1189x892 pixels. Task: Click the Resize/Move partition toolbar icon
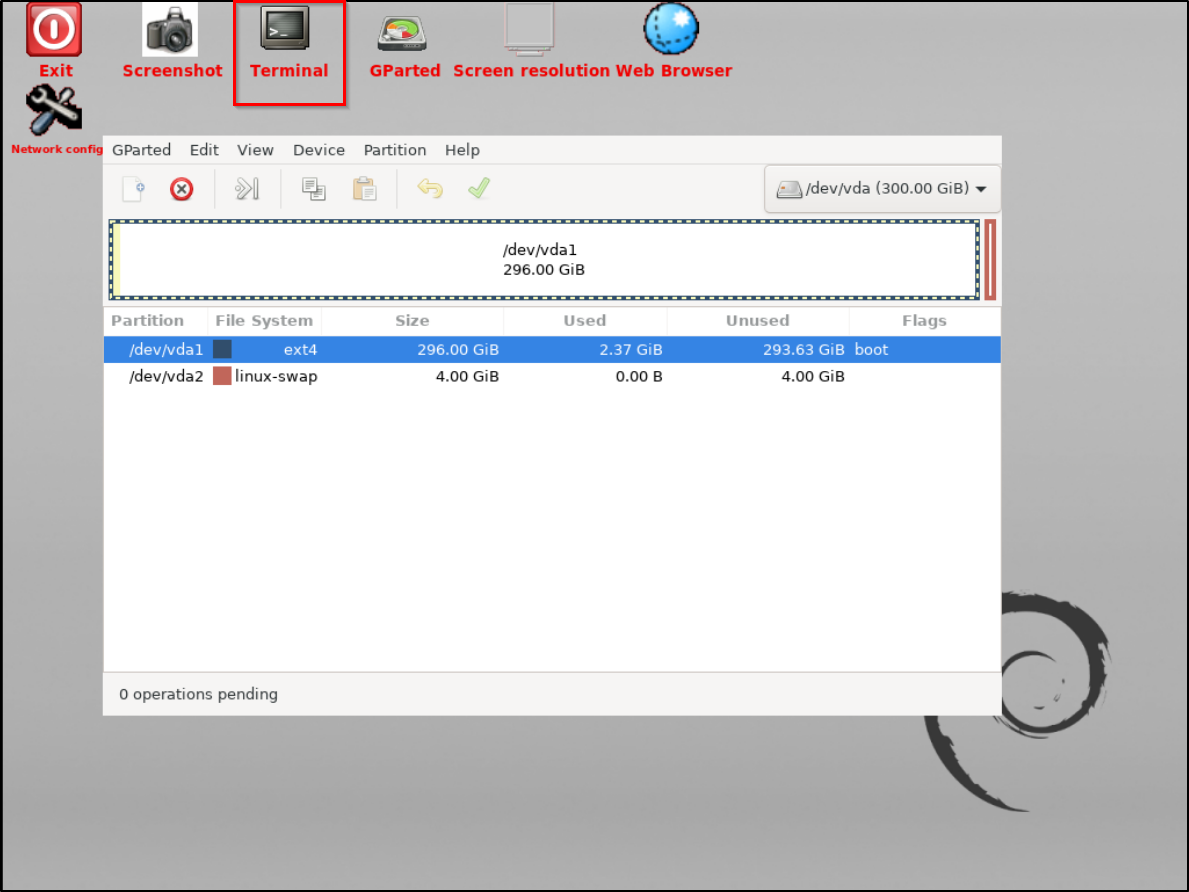(x=247, y=189)
